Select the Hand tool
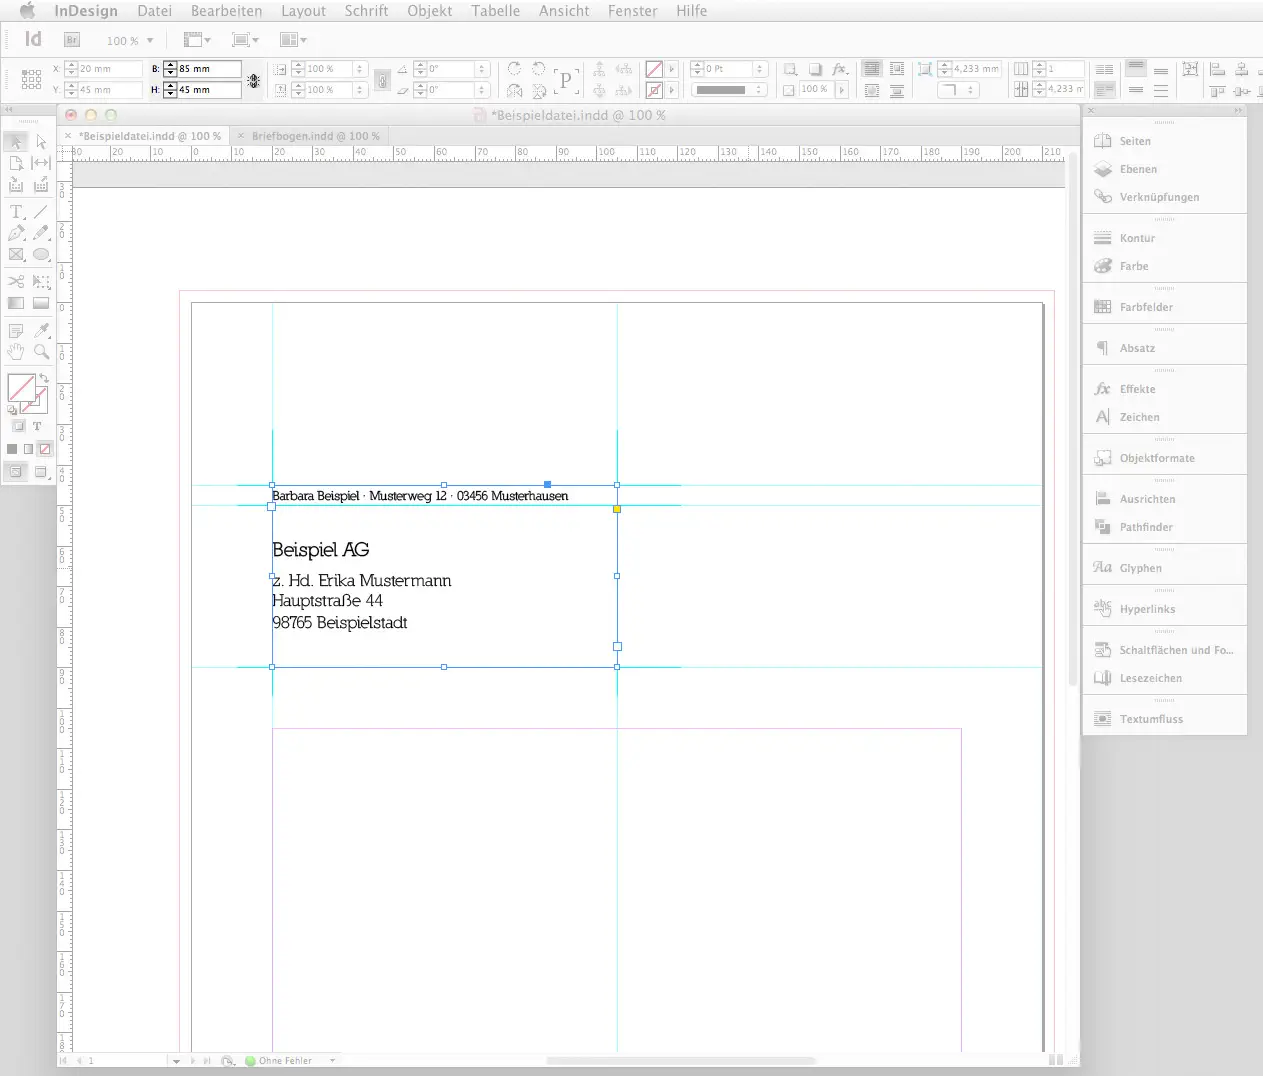 16,351
